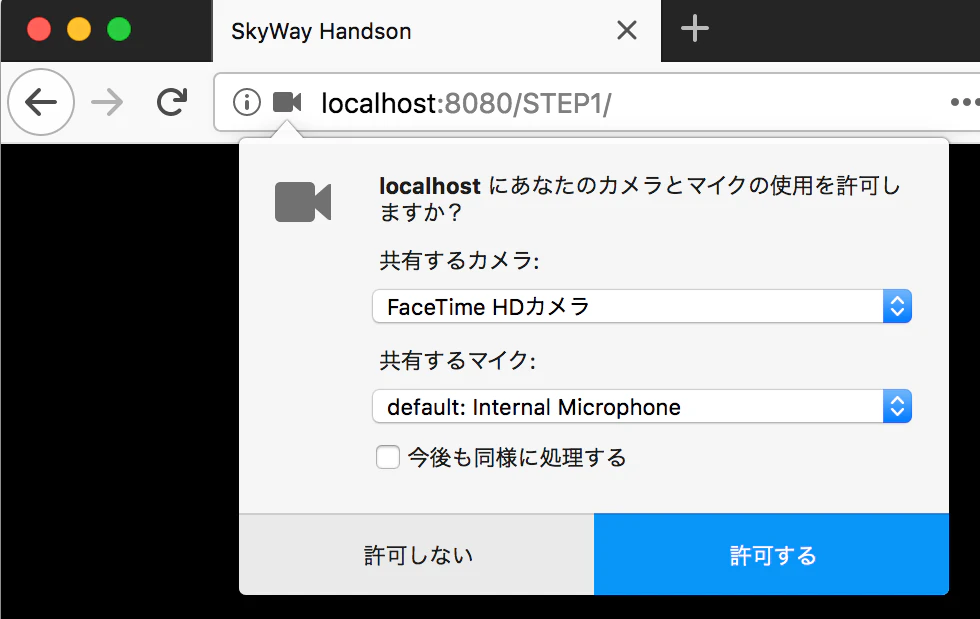Open the Internal Microphone dropdown
980x619 pixels.
point(642,406)
